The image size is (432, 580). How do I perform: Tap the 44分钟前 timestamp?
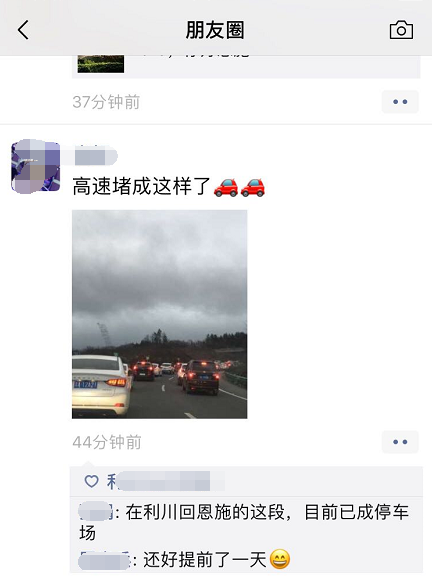[x=107, y=442]
